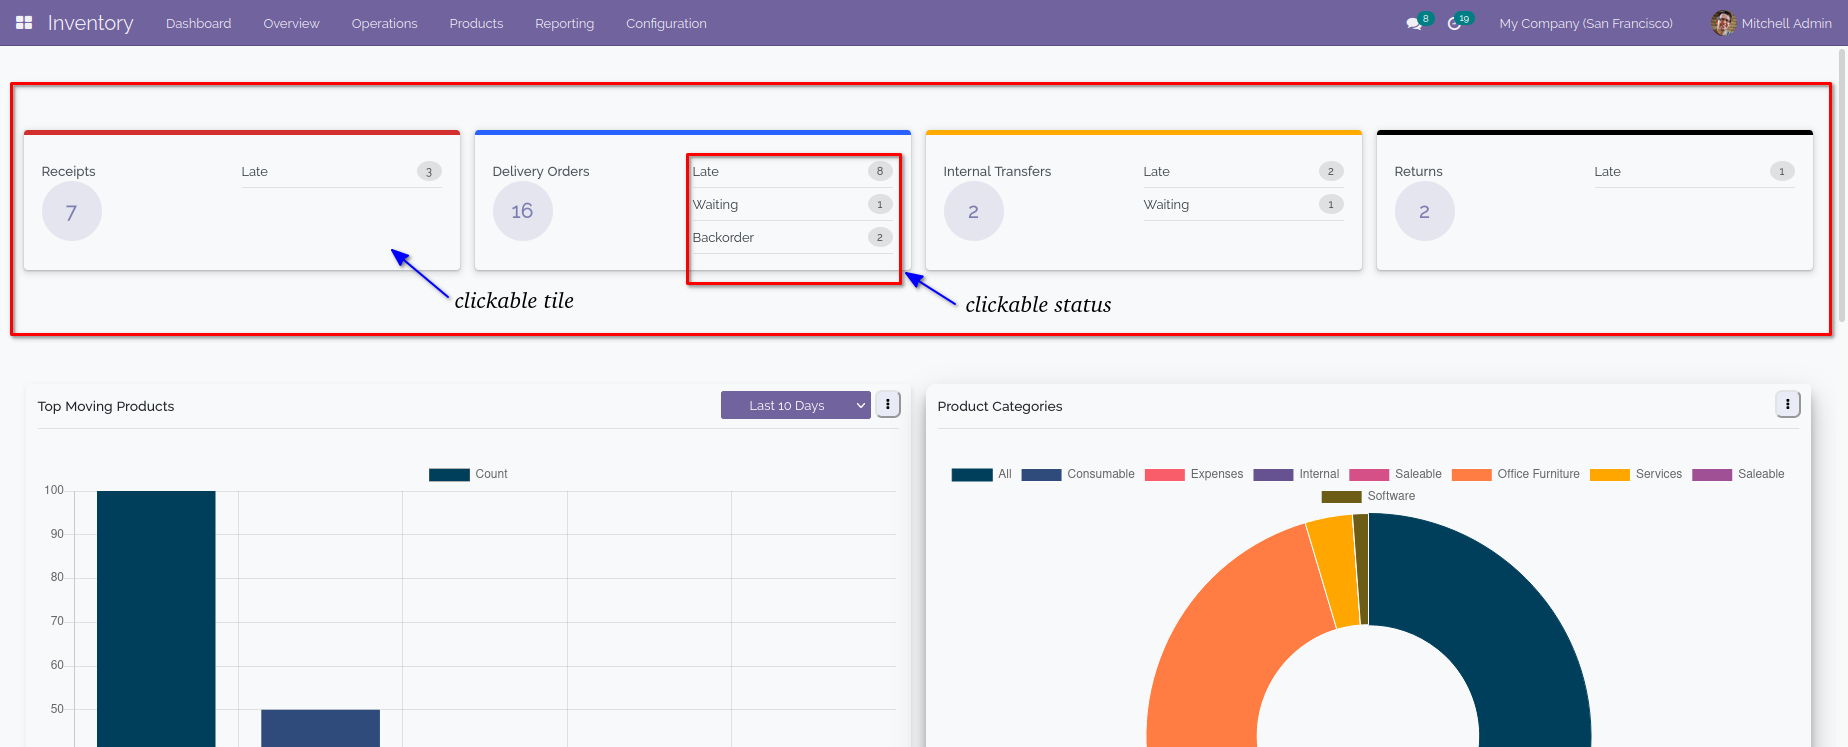The image size is (1848, 747).
Task: Show late Delivery Orders status
Action: pyautogui.click(x=792, y=171)
